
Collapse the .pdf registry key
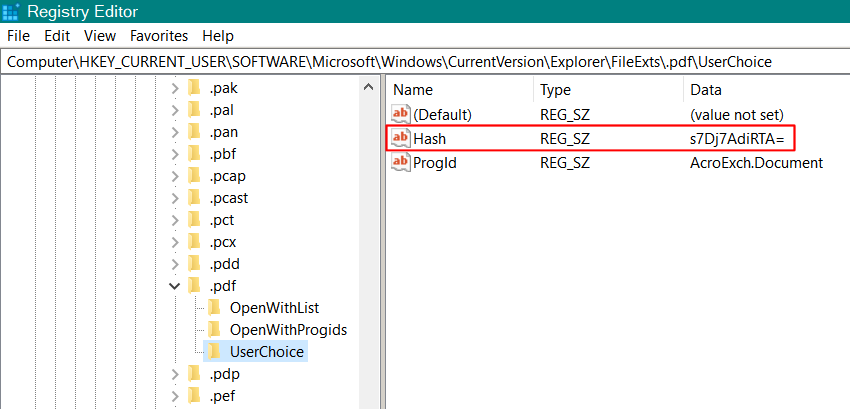(x=175, y=286)
